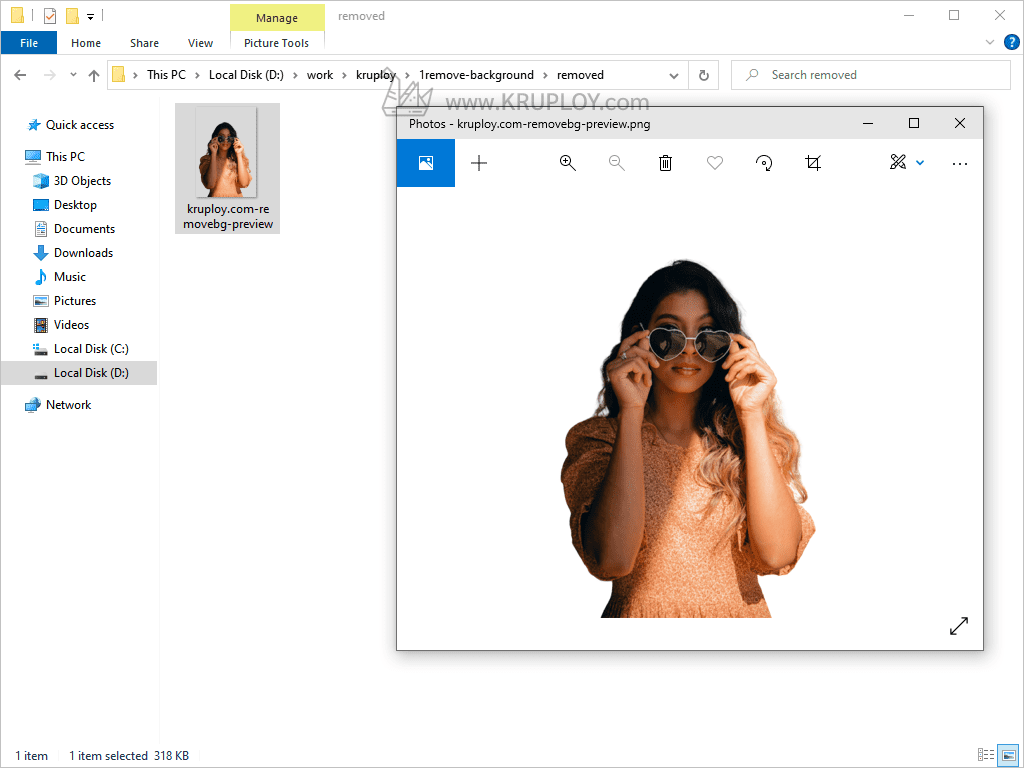This screenshot has width=1024, height=768.
Task: Add photo to favorites with heart icon
Action: click(715, 163)
